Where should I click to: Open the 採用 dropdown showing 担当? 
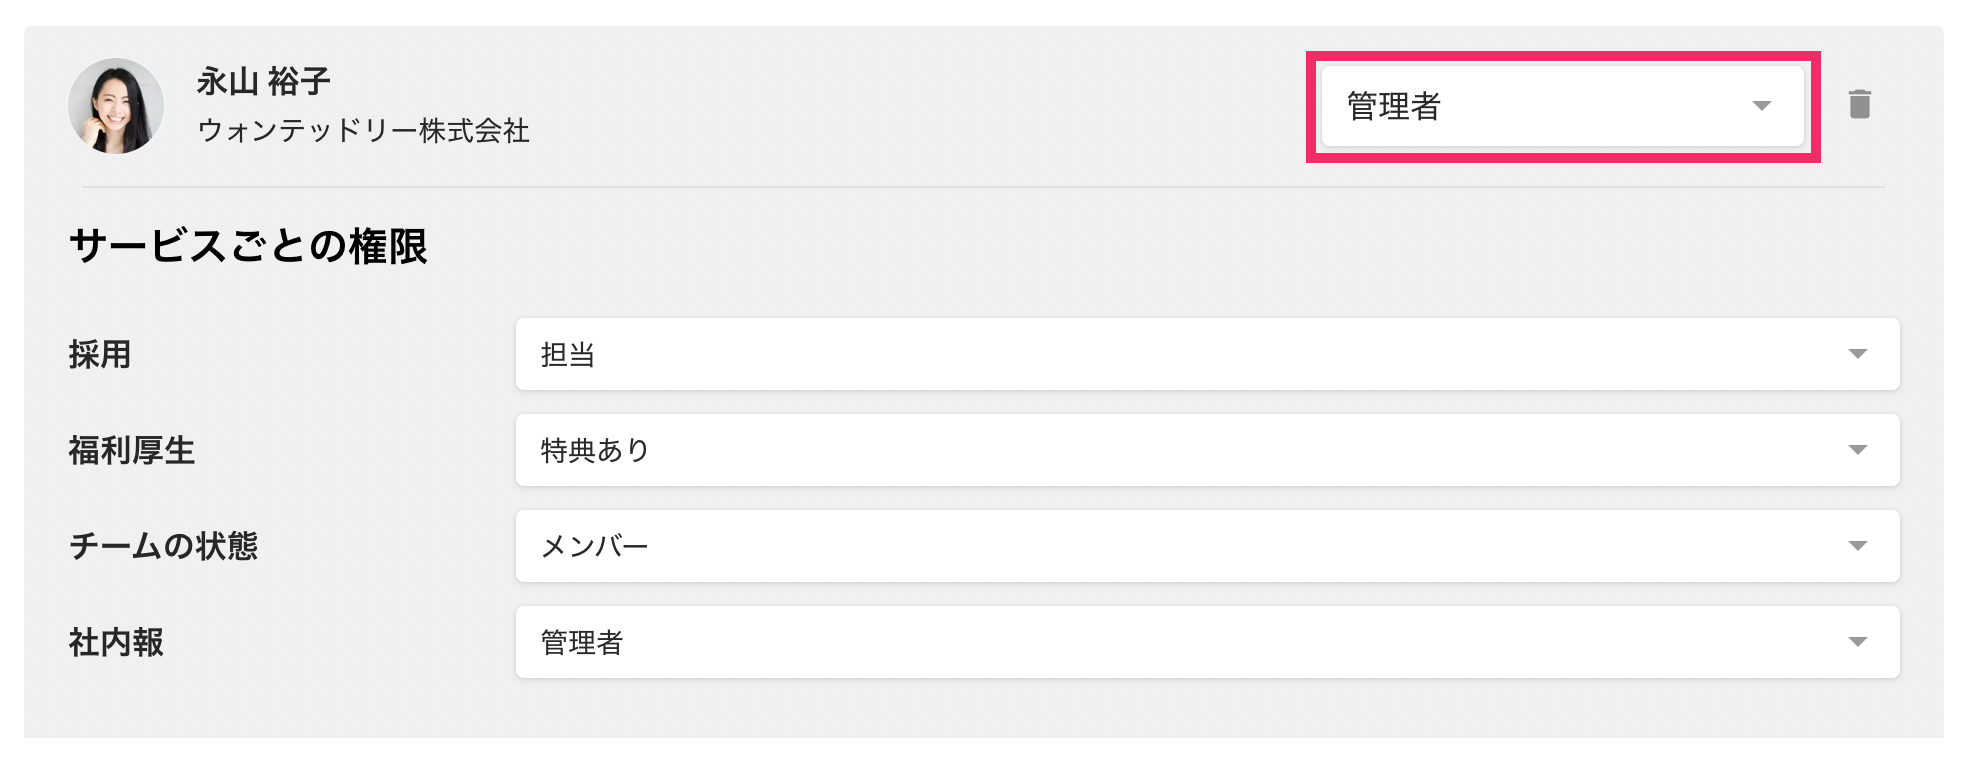[x=1180, y=354]
